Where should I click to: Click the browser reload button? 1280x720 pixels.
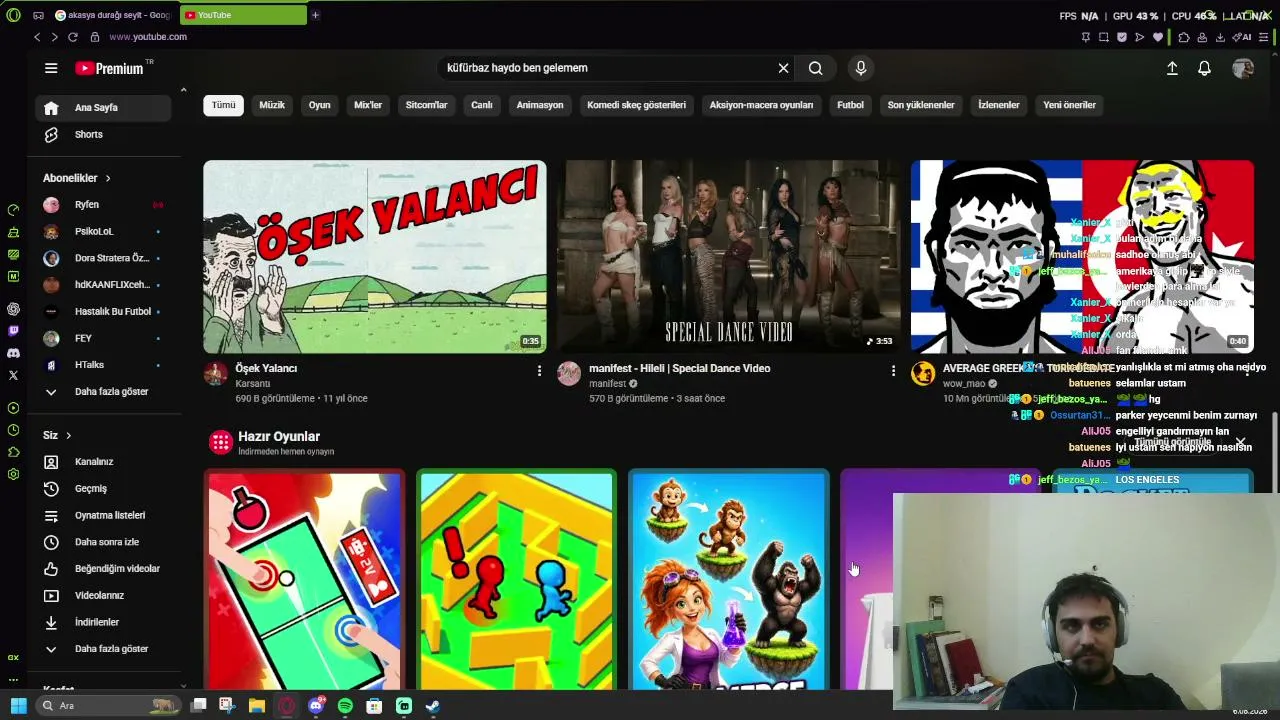tap(73, 37)
